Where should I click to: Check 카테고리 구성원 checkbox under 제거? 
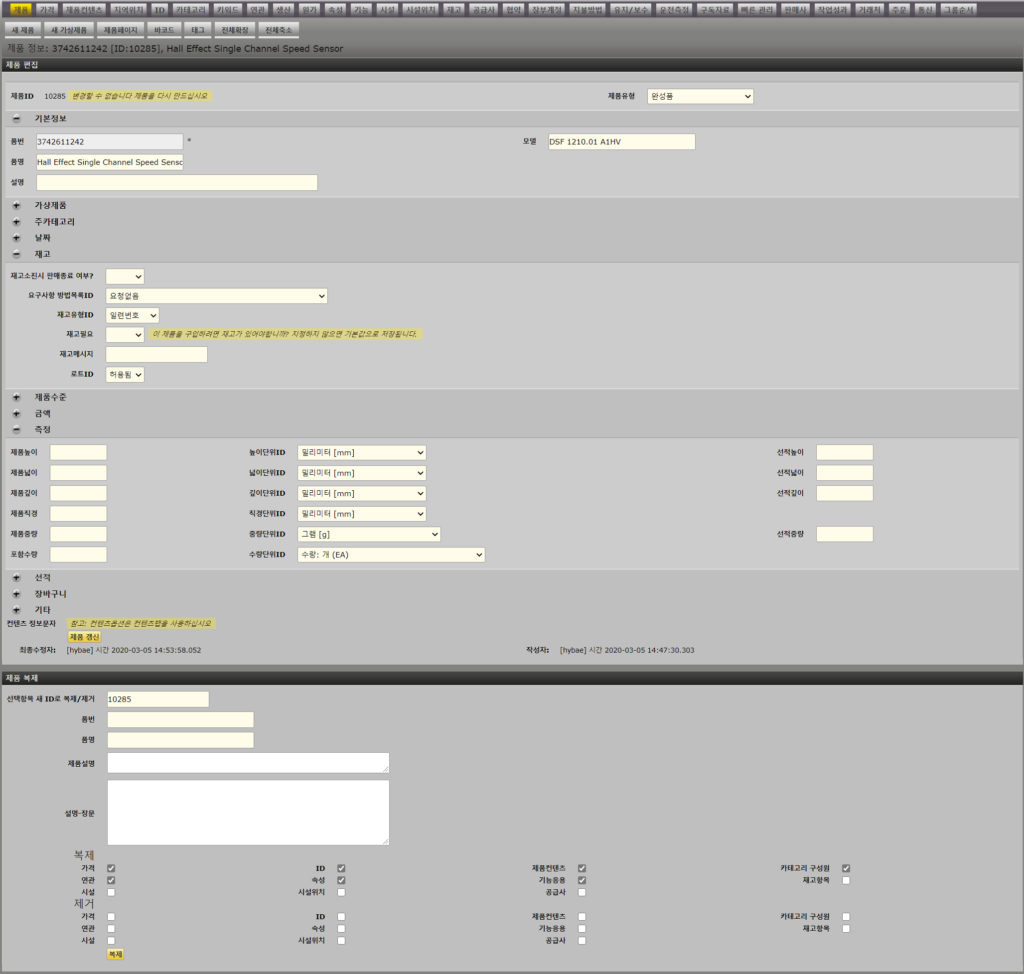click(846, 916)
